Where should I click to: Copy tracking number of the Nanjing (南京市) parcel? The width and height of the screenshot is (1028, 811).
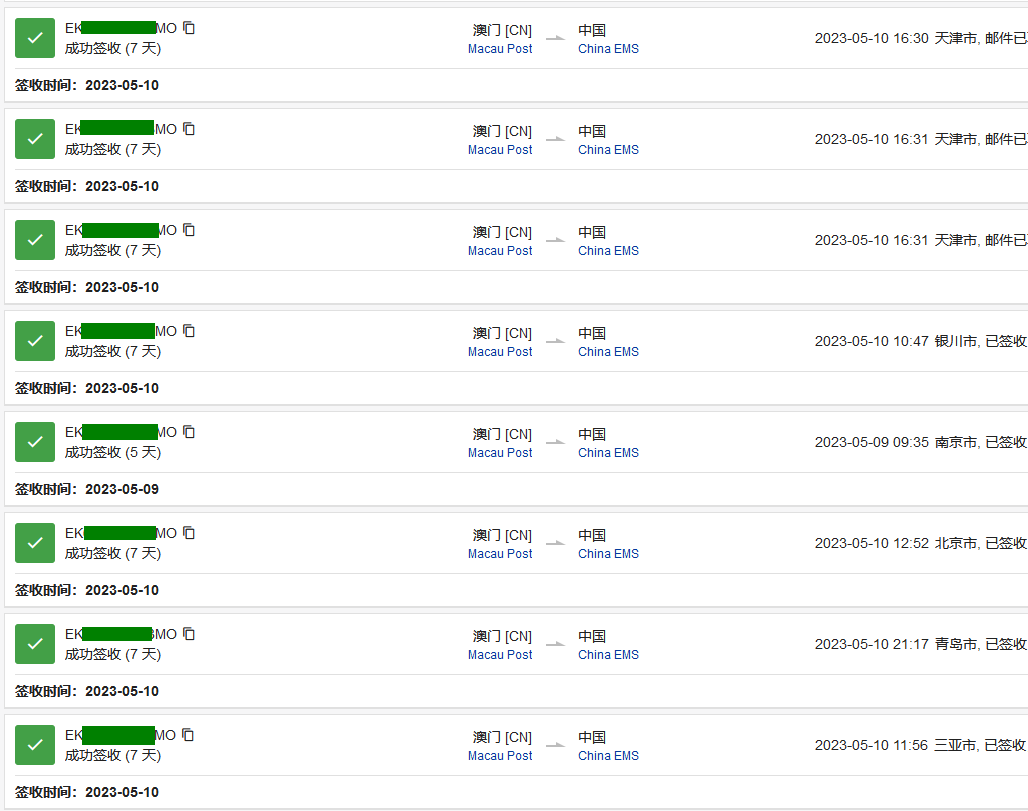pos(189,432)
